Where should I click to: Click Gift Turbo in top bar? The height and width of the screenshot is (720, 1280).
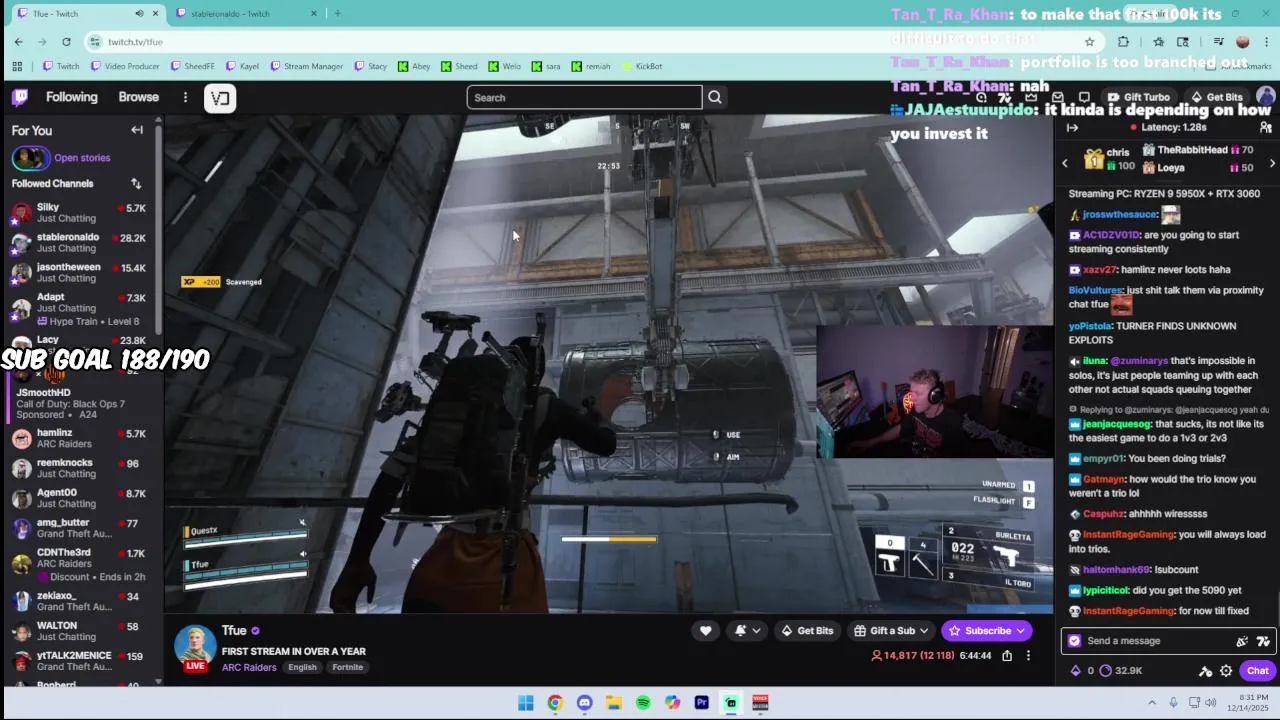click(1139, 97)
